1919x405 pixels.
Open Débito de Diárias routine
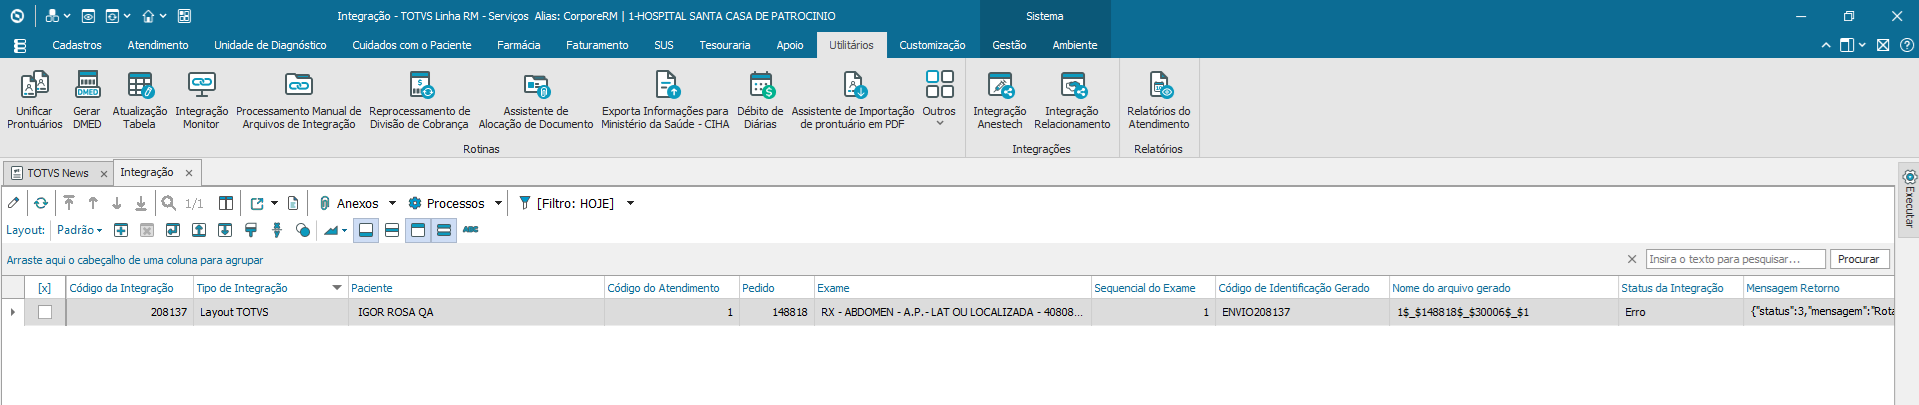coord(760,101)
